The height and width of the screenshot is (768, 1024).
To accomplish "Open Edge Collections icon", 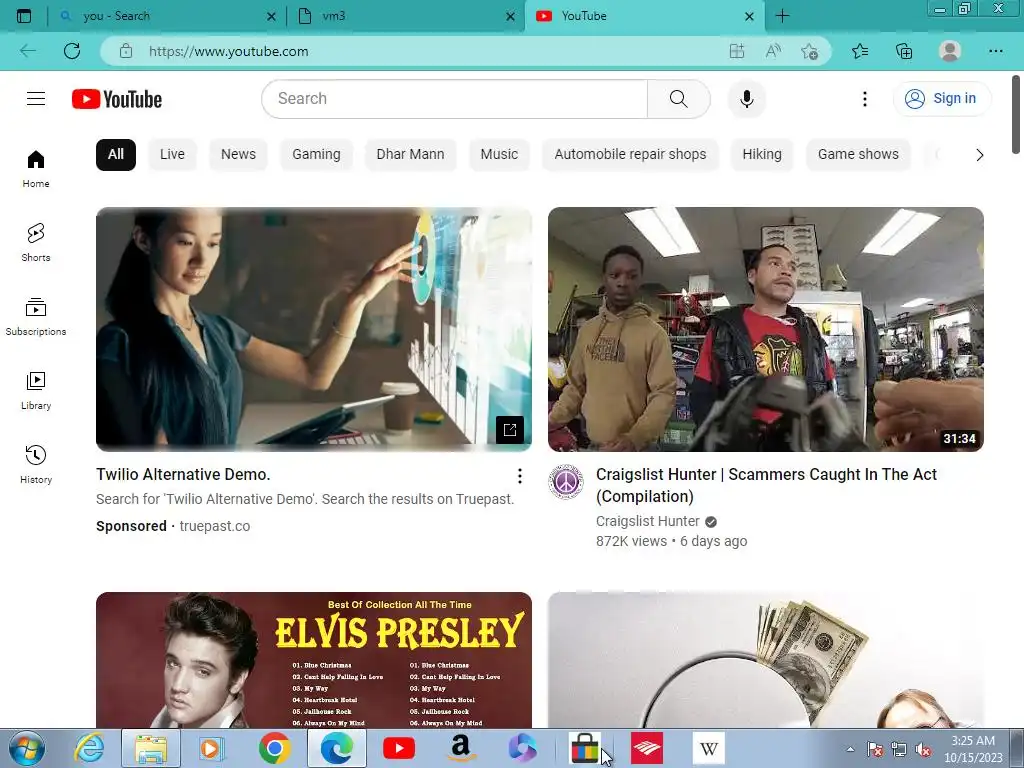I will (904, 51).
